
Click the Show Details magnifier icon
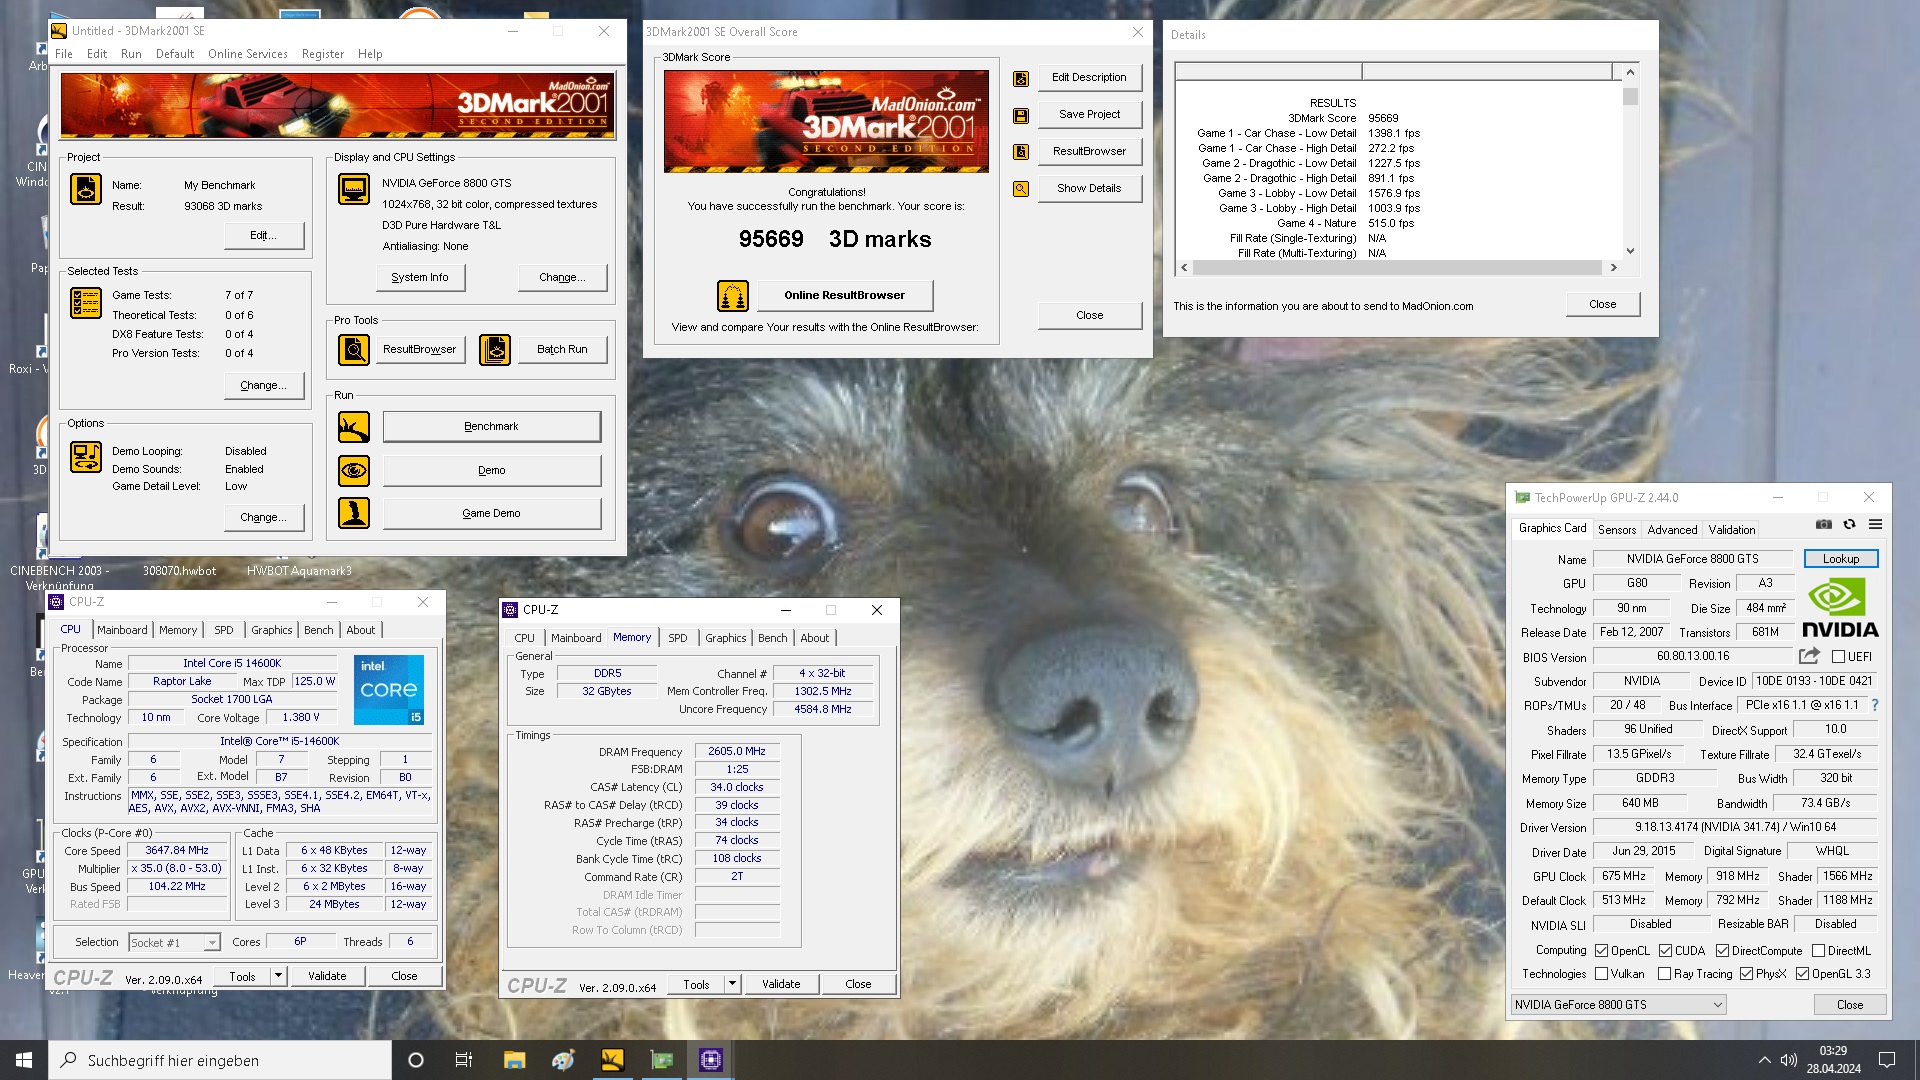1021,189
